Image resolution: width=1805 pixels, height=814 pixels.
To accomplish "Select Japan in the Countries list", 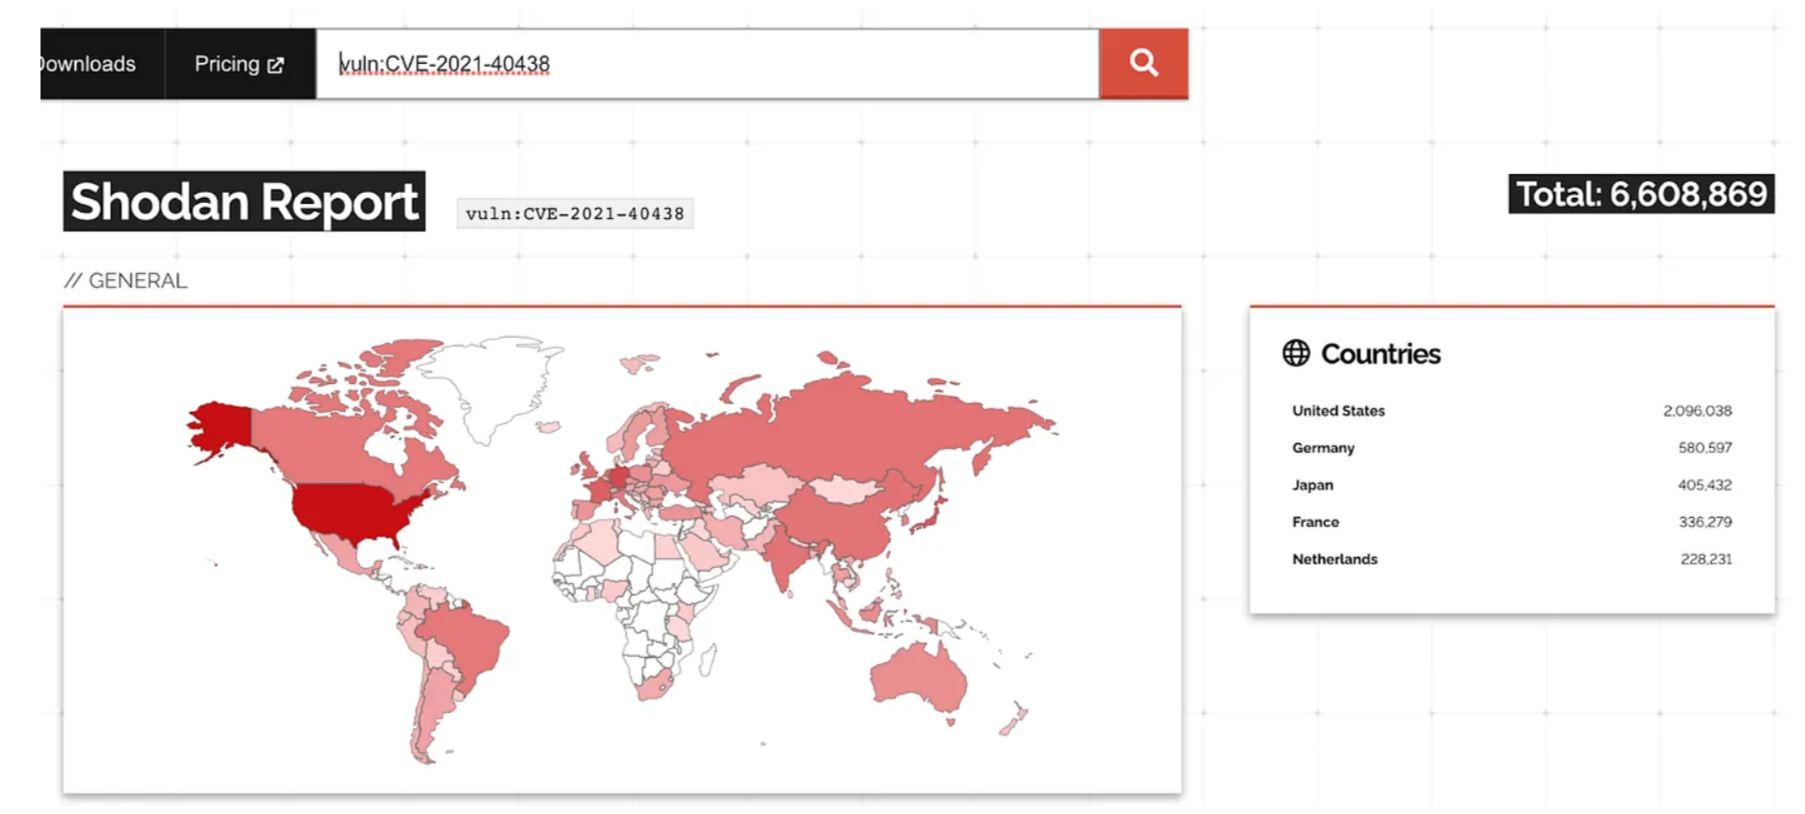I will [x=1312, y=485].
